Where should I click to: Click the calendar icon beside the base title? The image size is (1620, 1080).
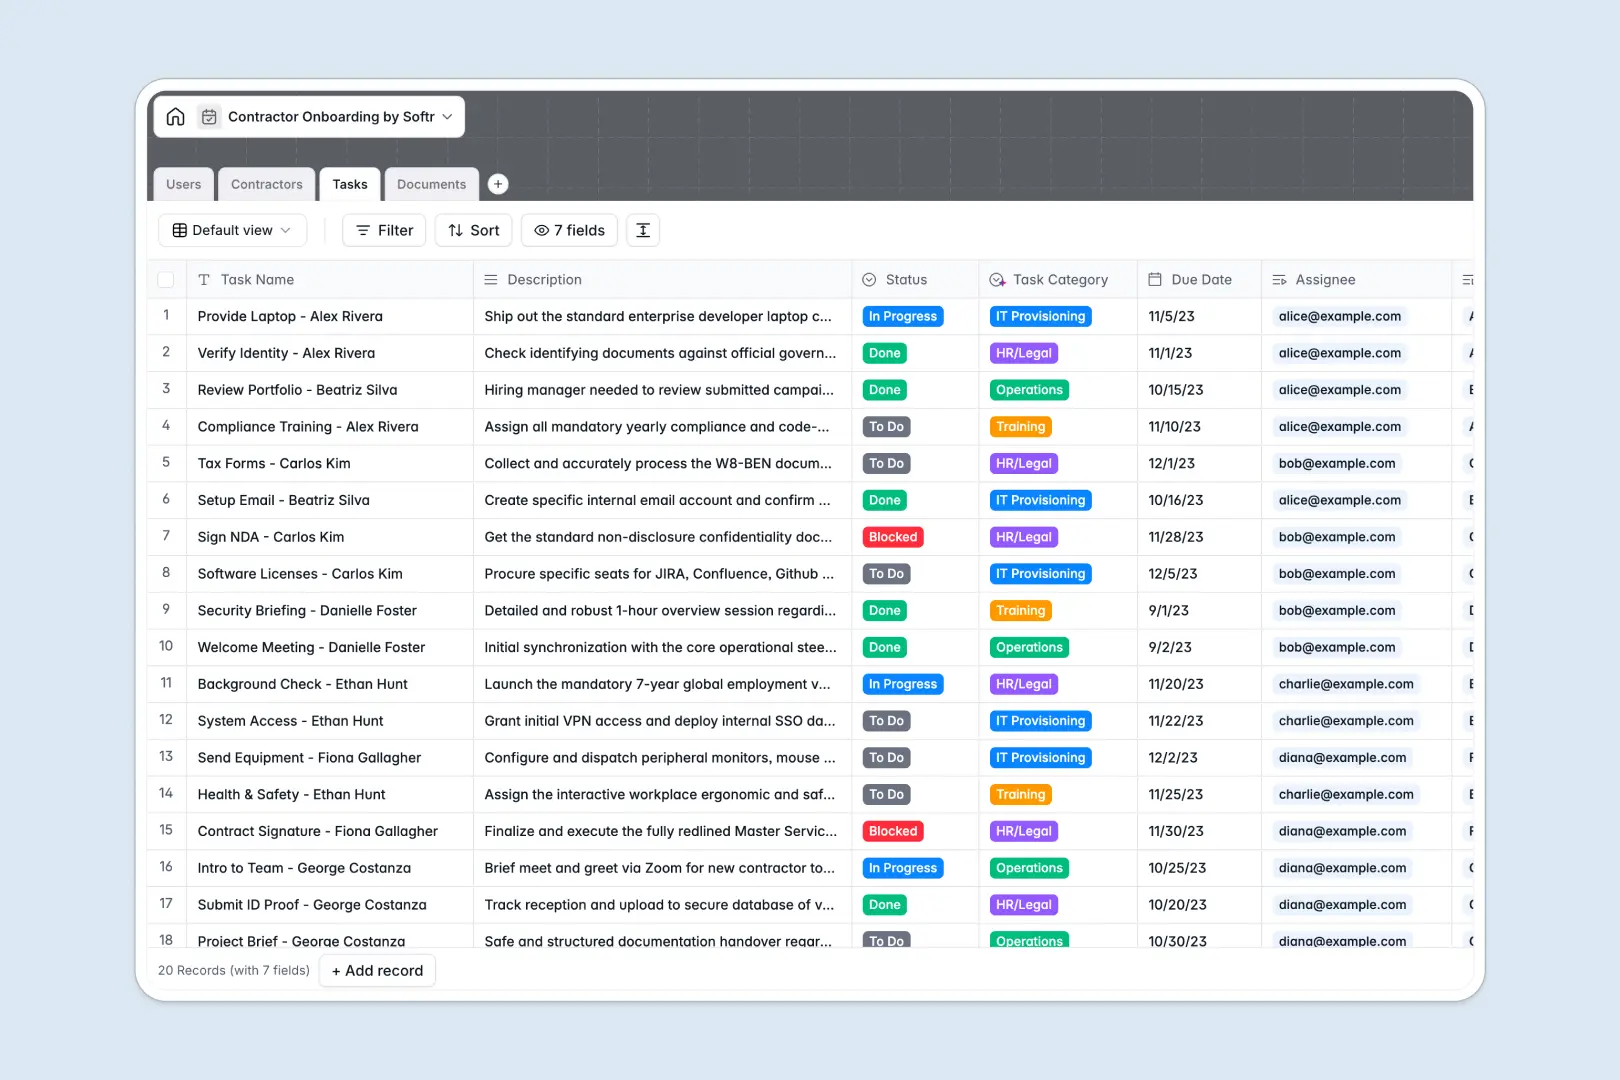click(209, 116)
